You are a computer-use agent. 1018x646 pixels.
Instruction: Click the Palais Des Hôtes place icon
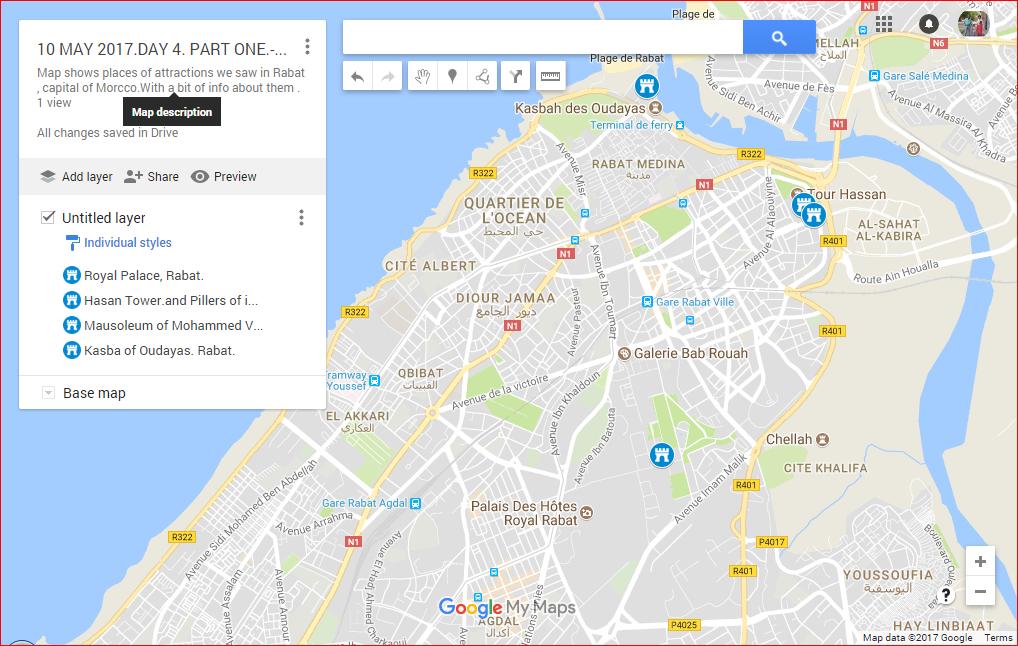click(586, 513)
